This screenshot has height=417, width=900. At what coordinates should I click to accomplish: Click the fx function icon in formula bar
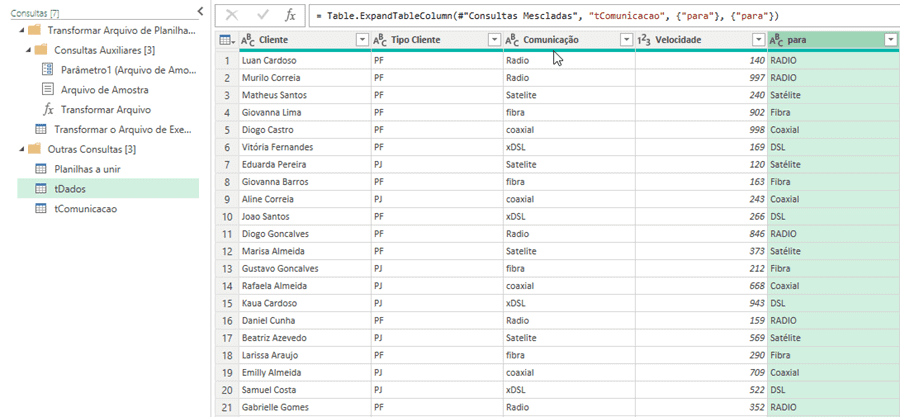coord(289,15)
